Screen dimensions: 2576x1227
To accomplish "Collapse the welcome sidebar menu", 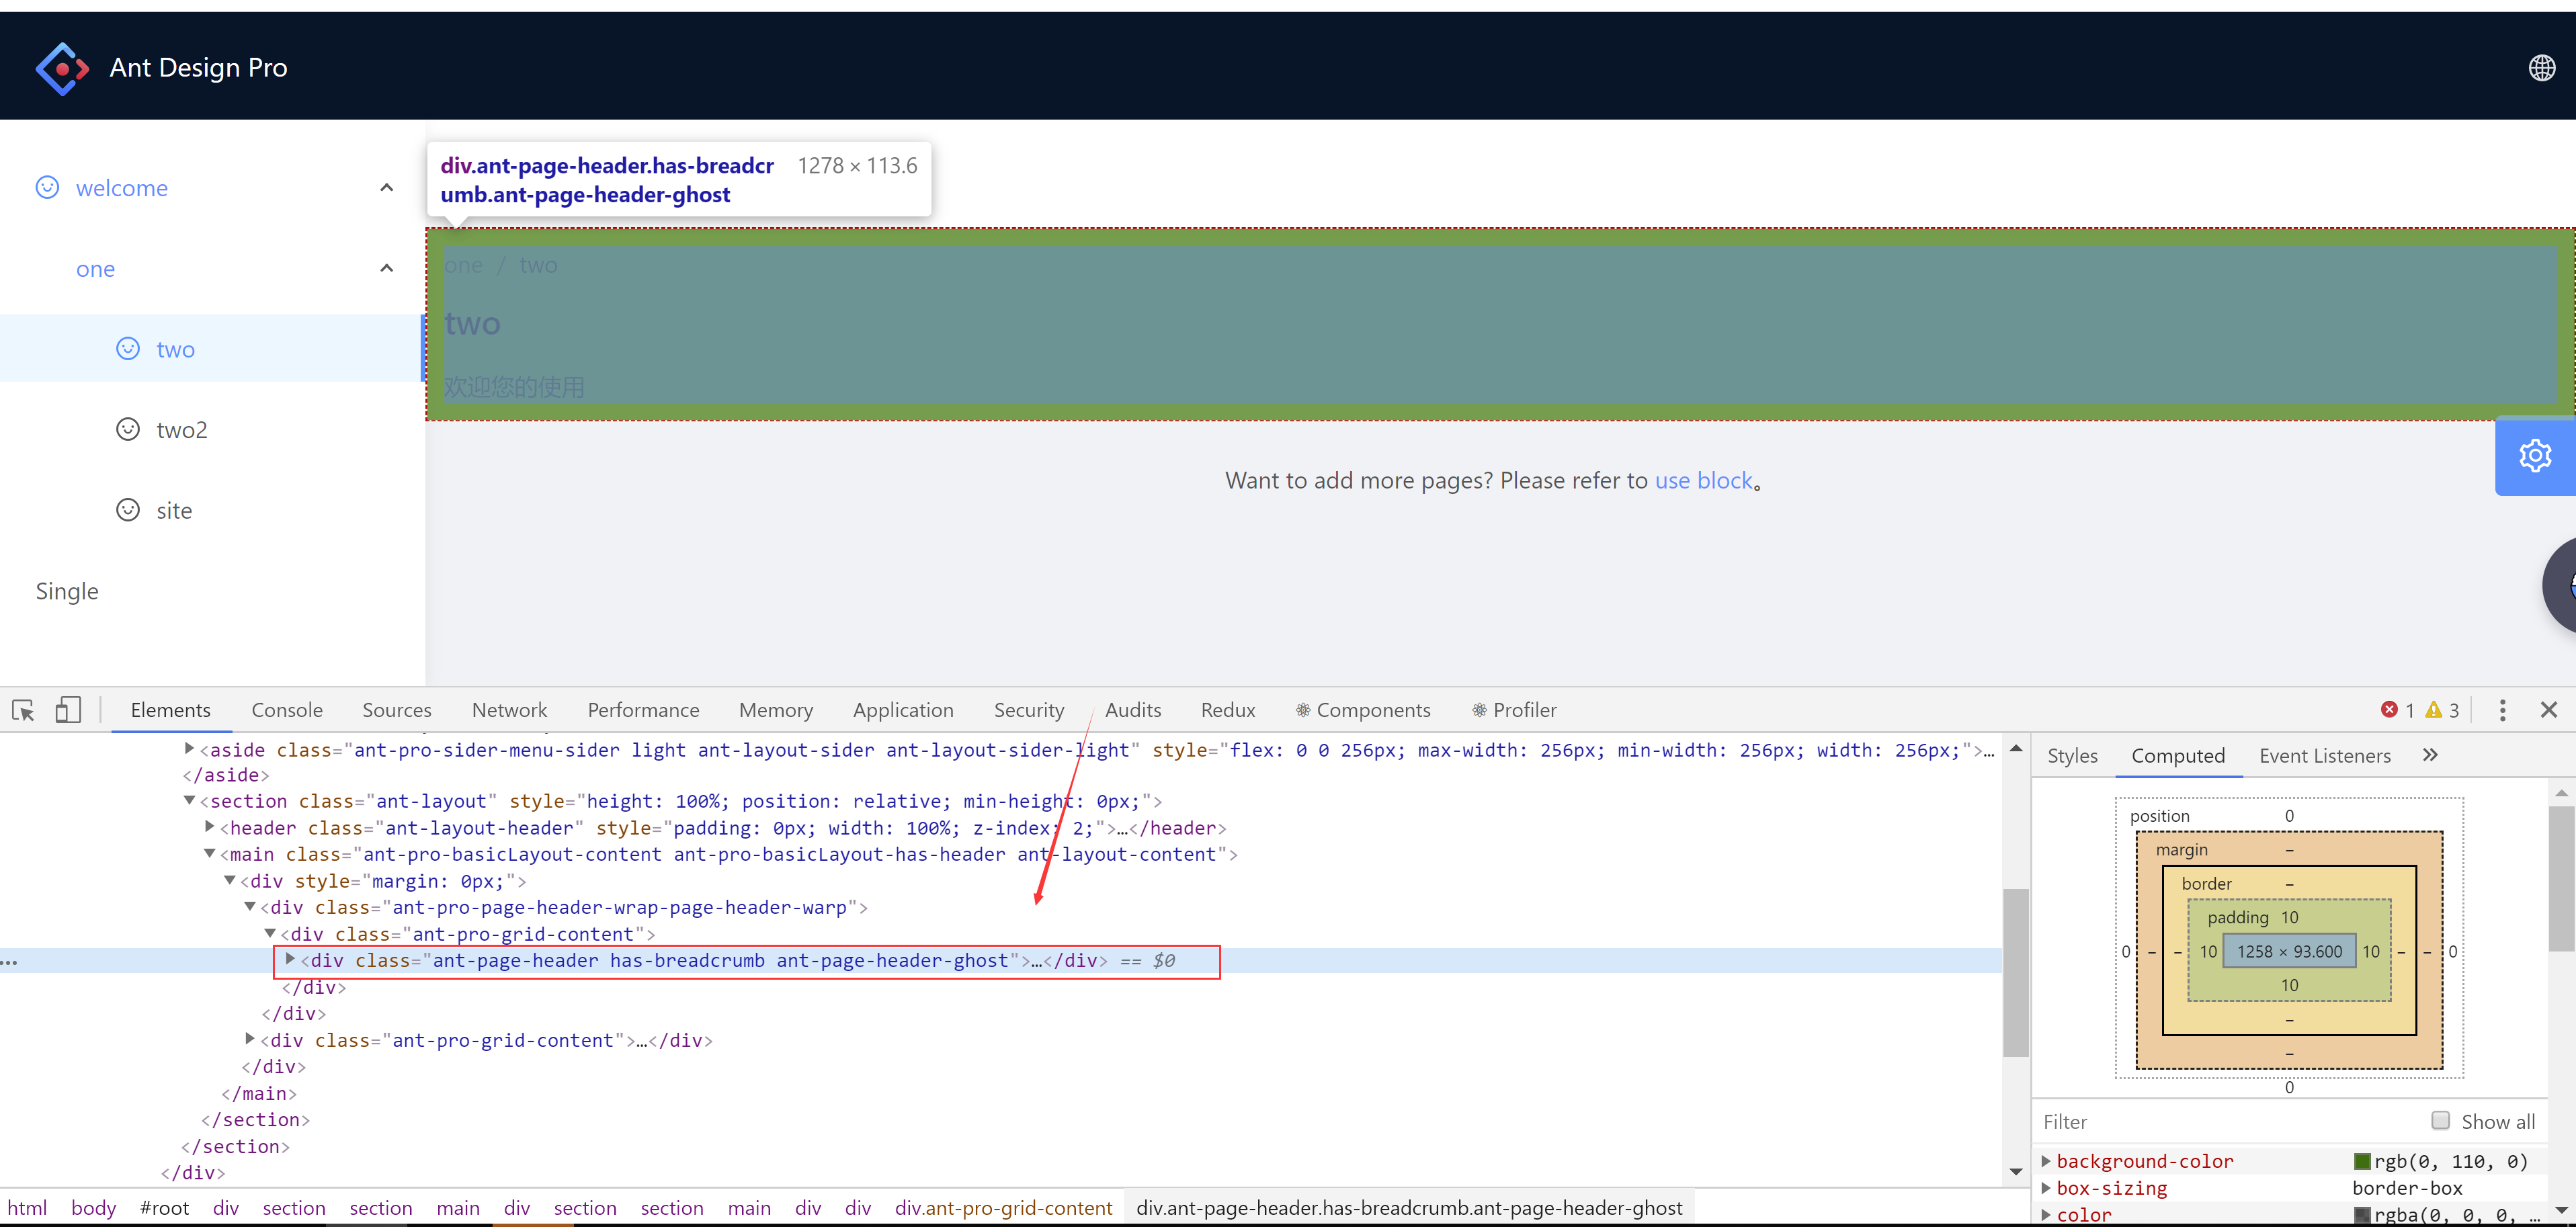I will click(x=387, y=188).
